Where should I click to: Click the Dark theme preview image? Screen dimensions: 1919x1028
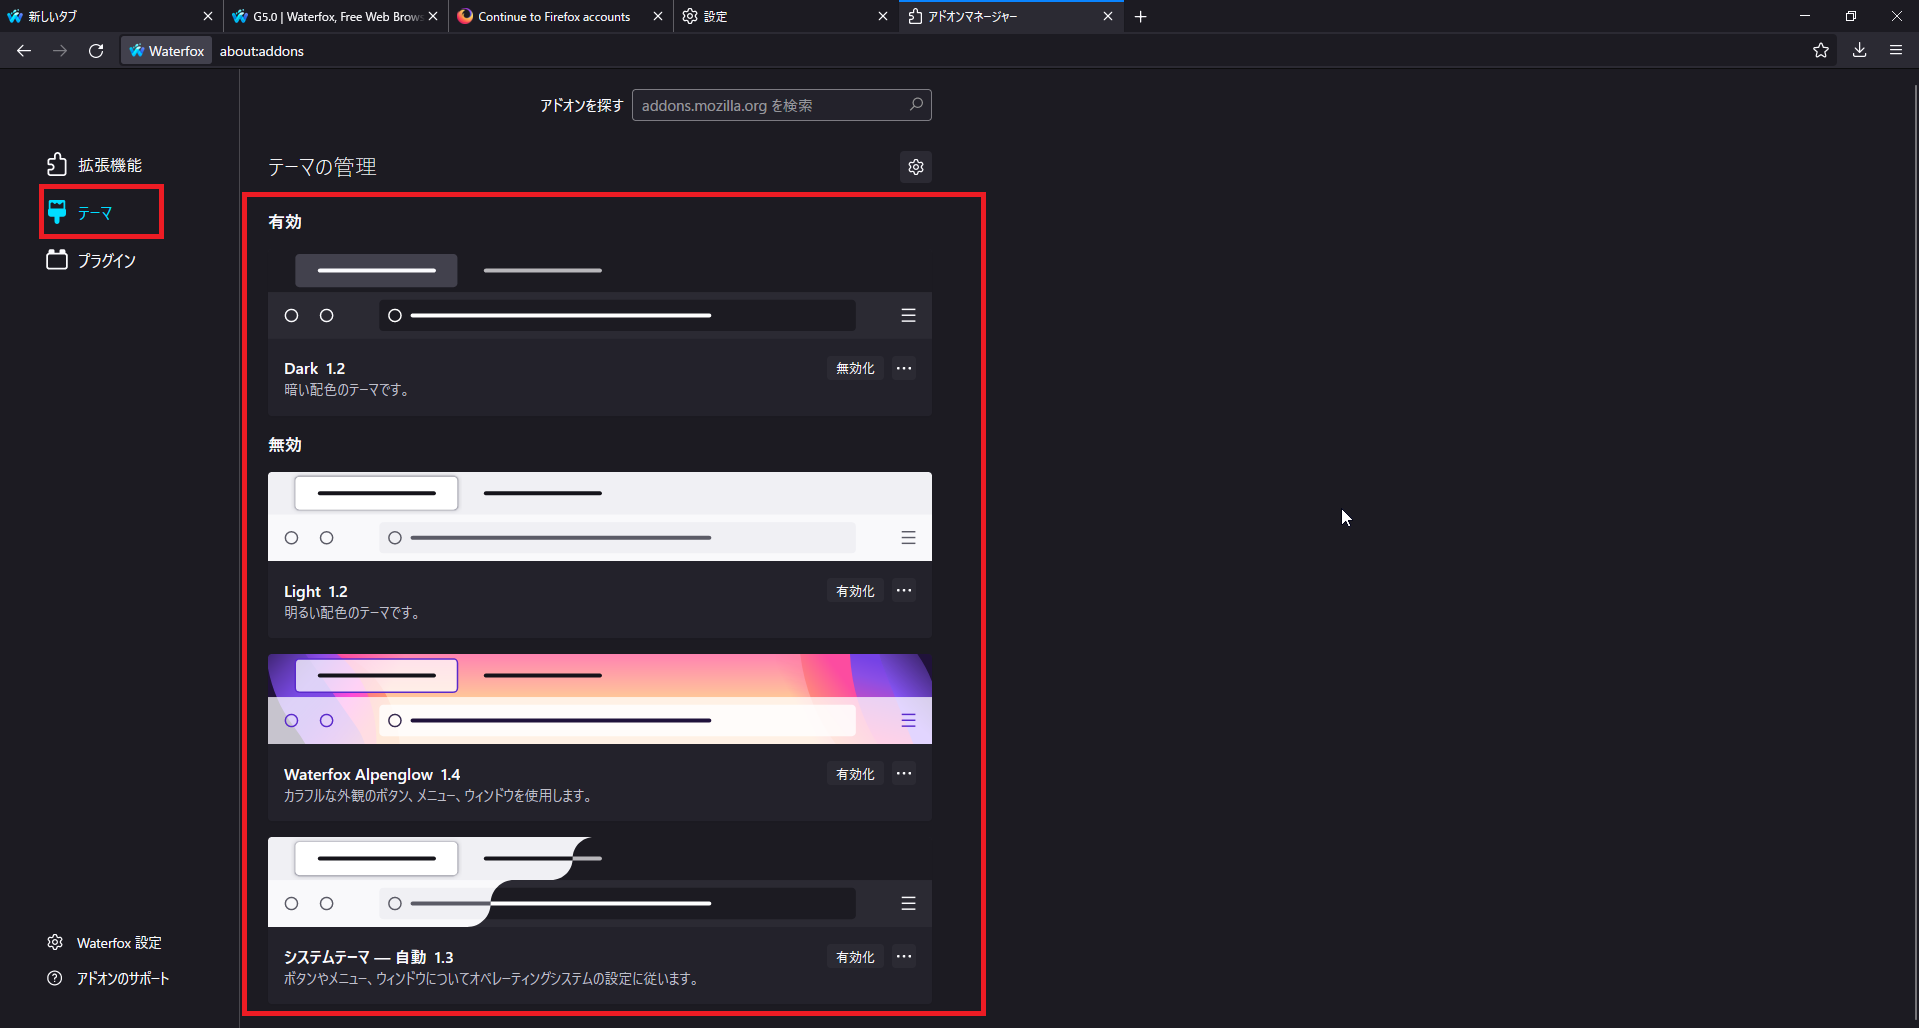600,293
